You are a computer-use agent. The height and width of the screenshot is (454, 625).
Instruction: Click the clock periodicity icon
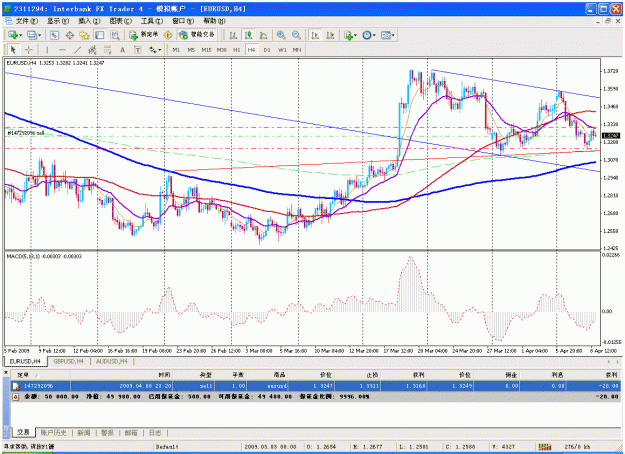367,35
